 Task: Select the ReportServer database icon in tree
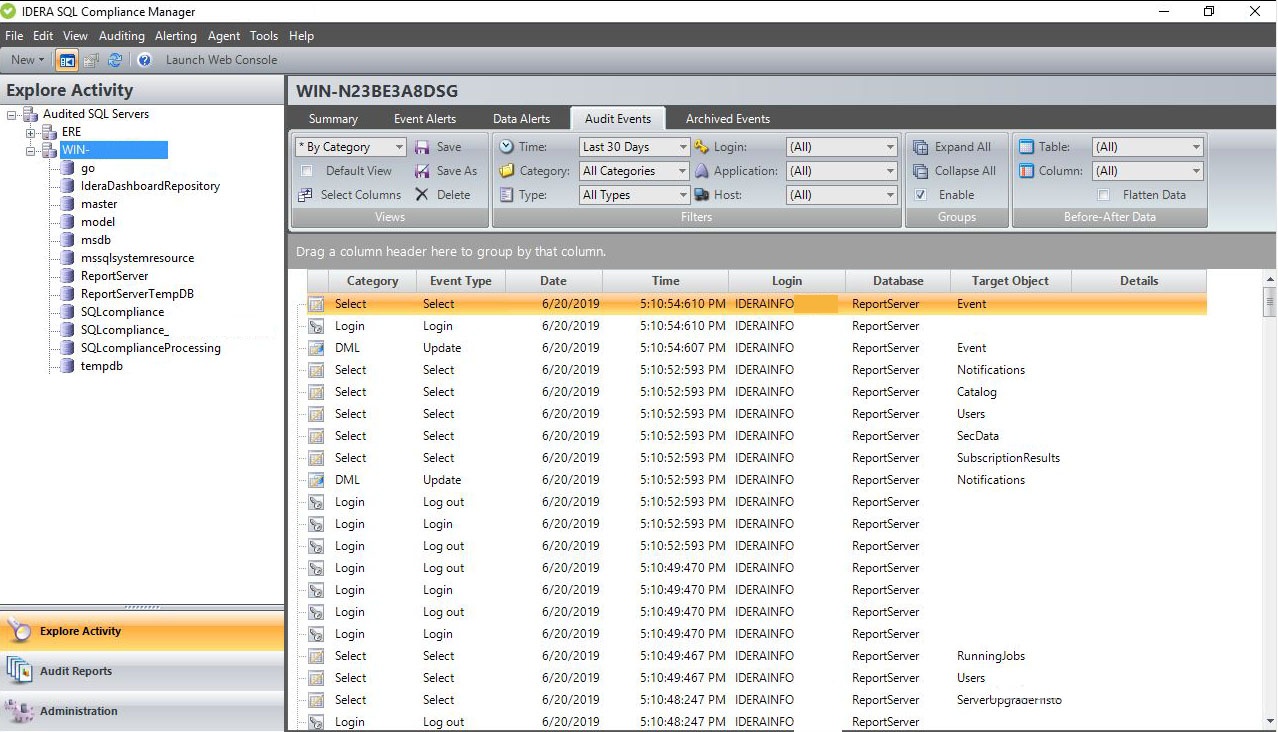tap(67, 276)
